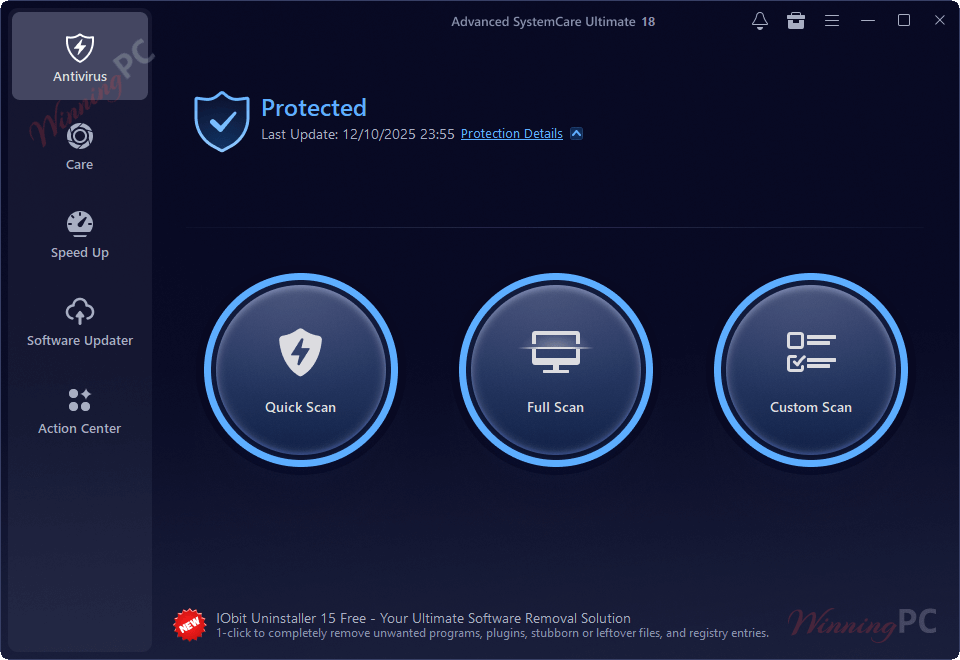
Task: Collapse the Protection Details arrow
Action: click(x=577, y=133)
